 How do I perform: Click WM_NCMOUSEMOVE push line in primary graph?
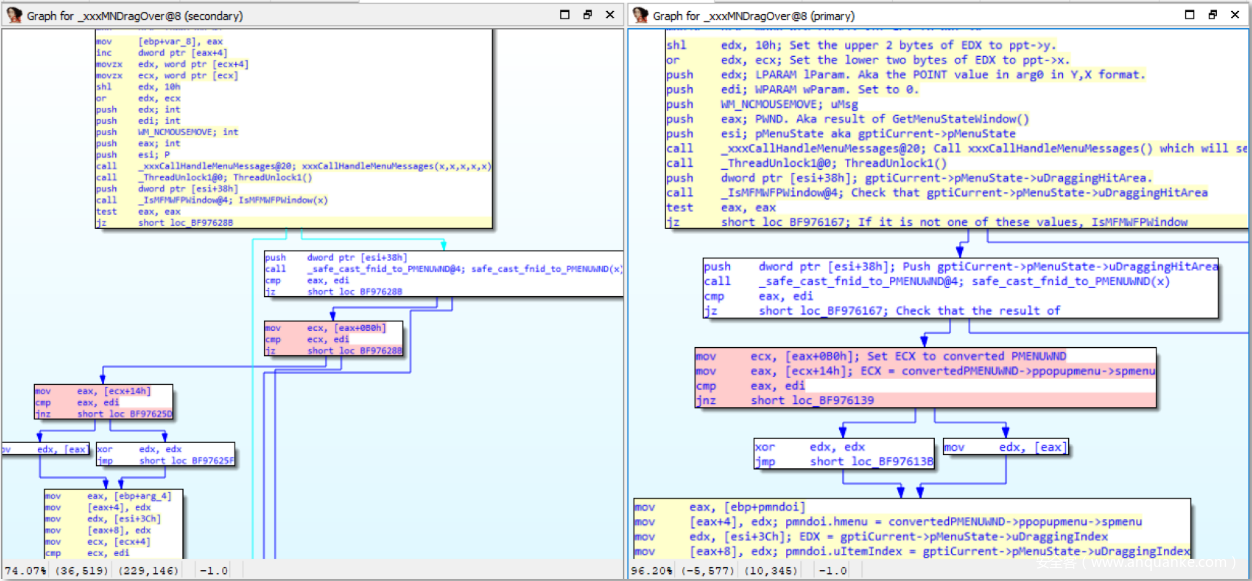(x=760, y=104)
